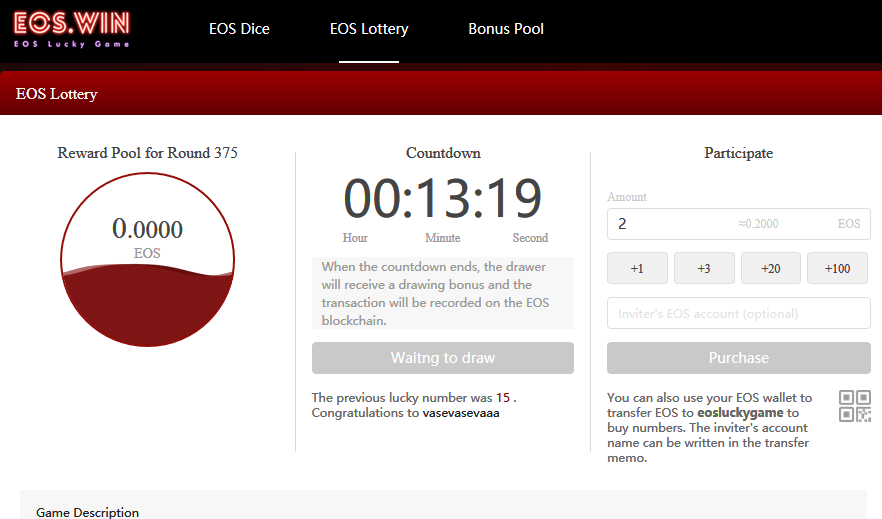Click the Reward Pool for Round 375 heading
The image size is (882, 519).
147,153
